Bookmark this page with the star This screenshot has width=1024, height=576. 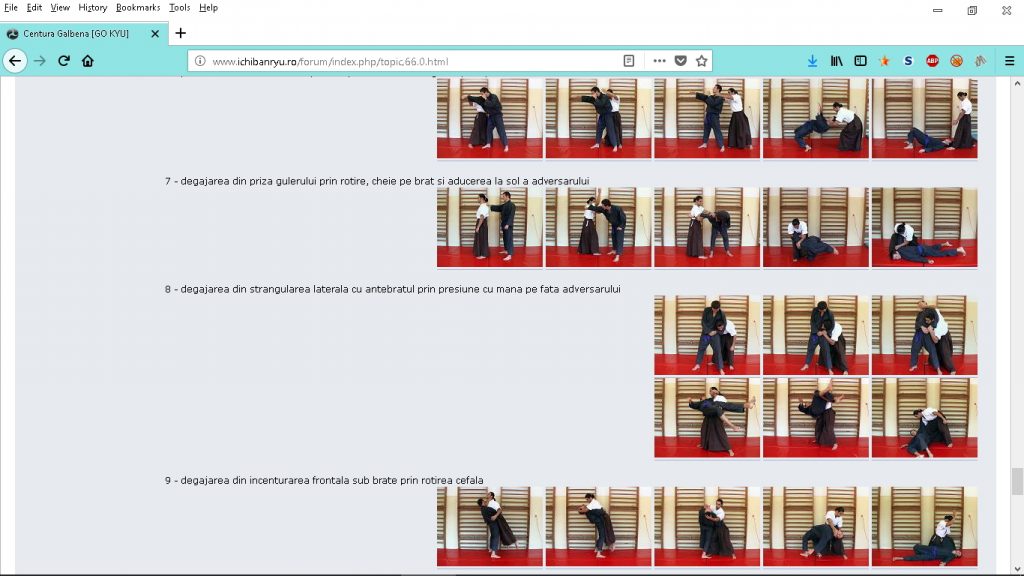click(701, 61)
